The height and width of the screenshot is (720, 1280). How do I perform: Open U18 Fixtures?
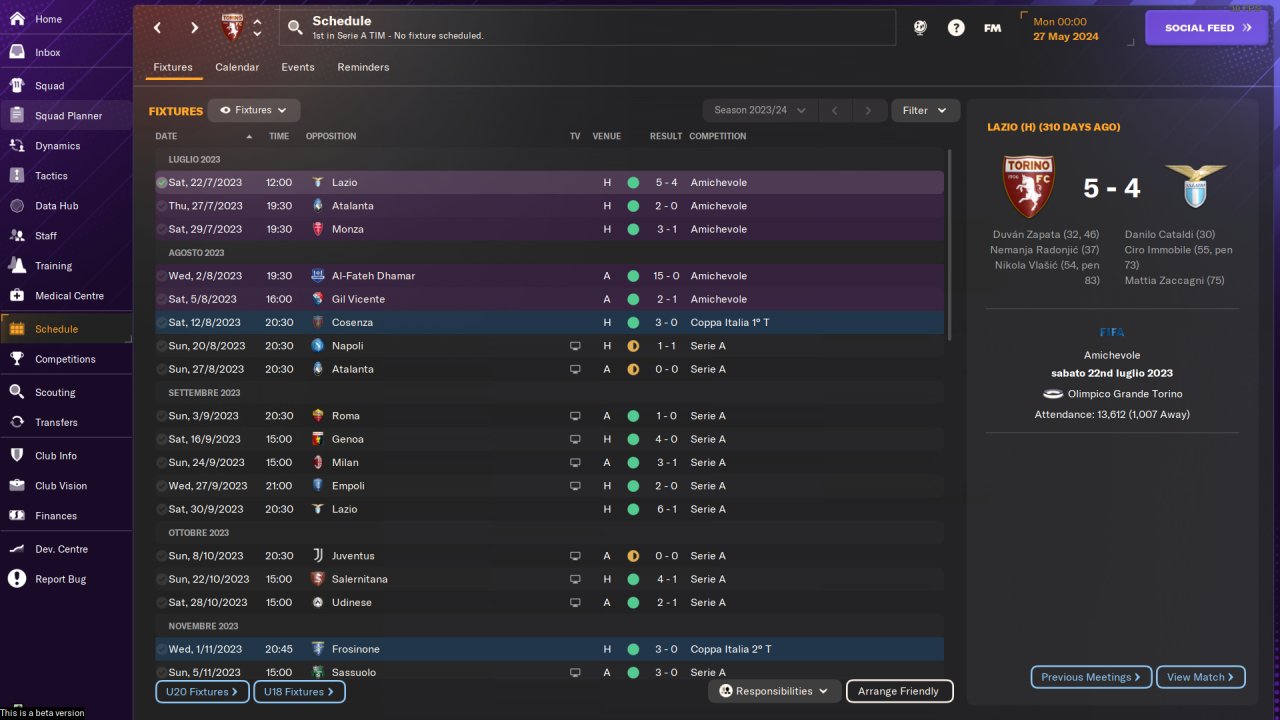pyautogui.click(x=300, y=691)
